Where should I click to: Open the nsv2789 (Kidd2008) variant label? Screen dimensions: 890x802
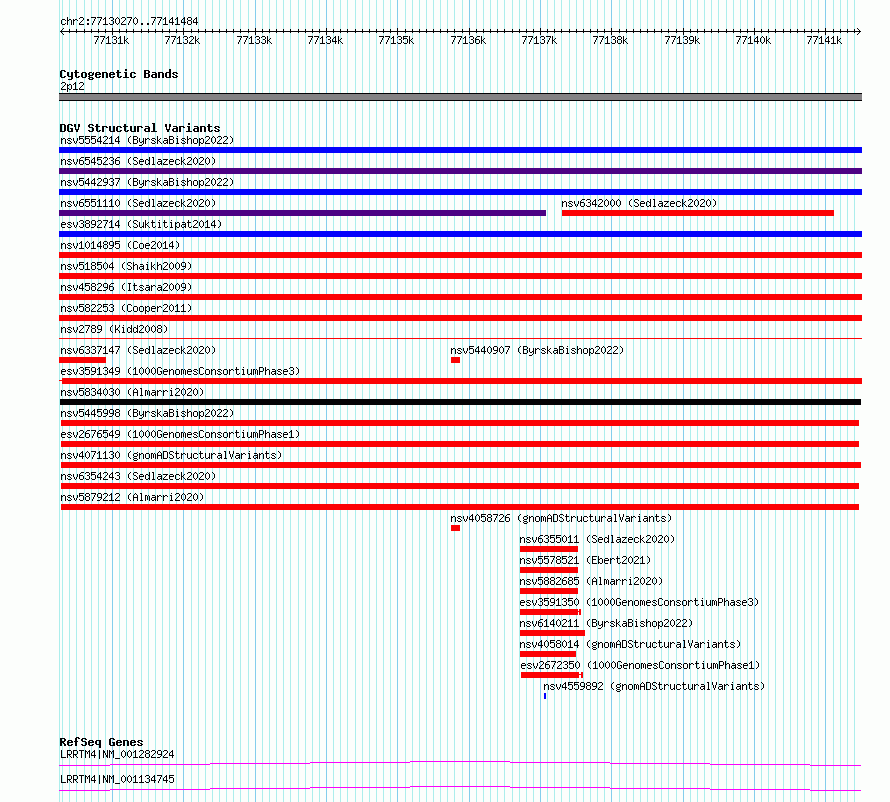coord(114,329)
